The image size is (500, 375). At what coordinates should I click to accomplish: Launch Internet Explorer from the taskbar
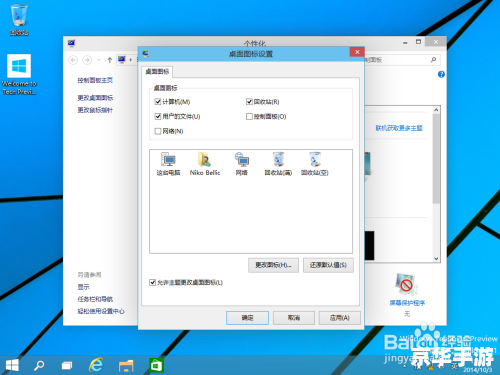(96, 365)
